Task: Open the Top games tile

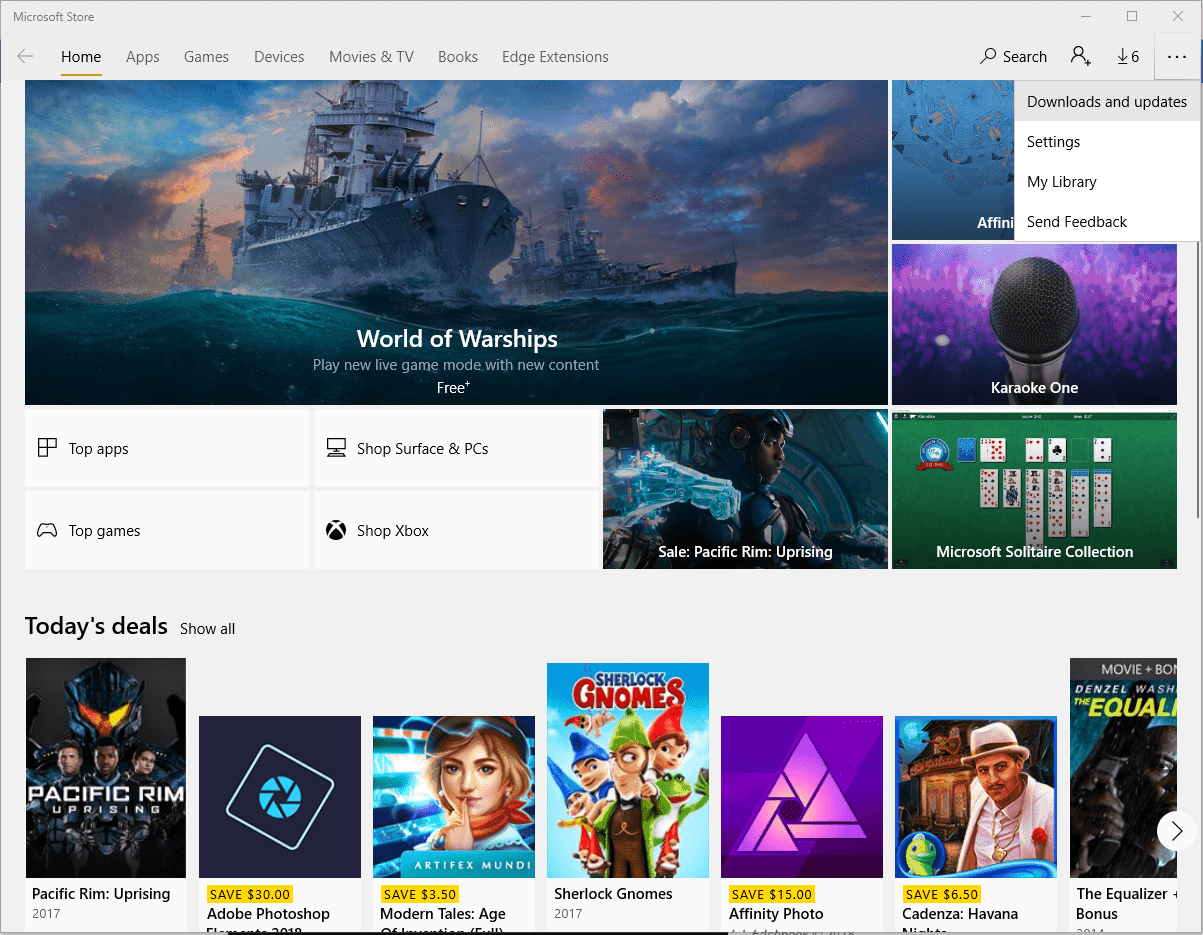Action: click(167, 530)
